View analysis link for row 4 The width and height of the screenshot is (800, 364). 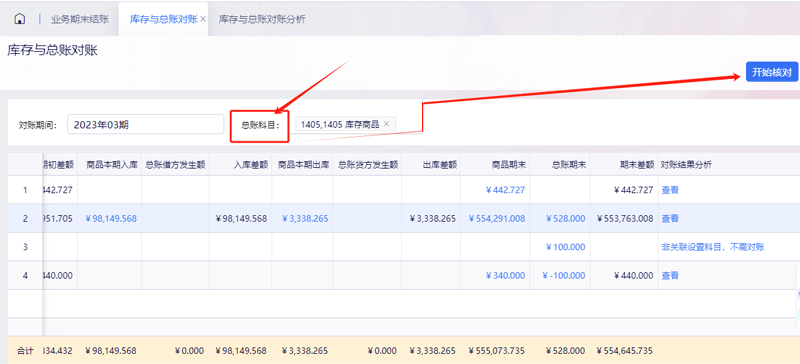670,276
